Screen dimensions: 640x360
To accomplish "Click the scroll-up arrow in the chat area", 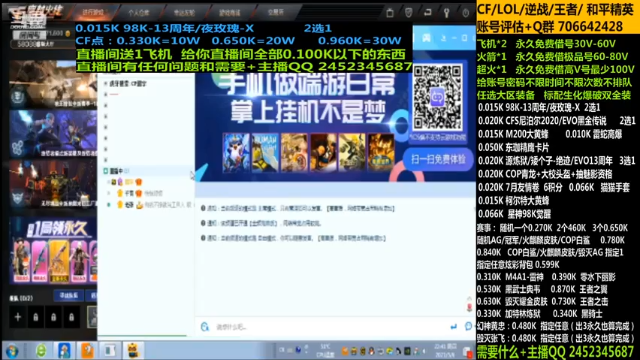I will click(x=469, y=298).
